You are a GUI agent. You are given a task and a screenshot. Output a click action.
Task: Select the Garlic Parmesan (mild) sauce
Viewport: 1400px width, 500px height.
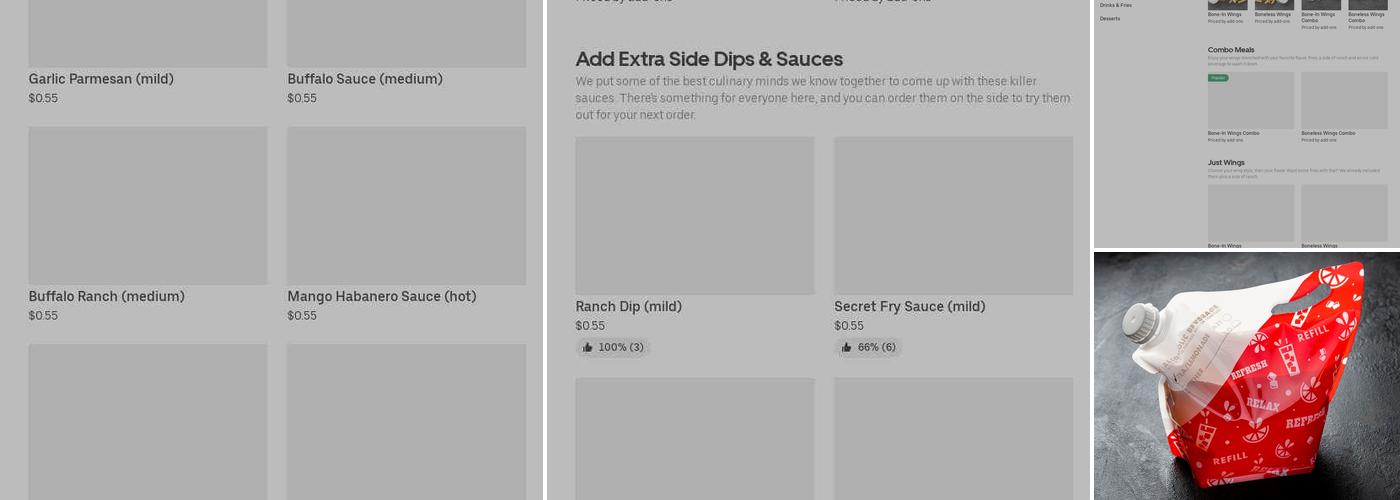[101, 79]
